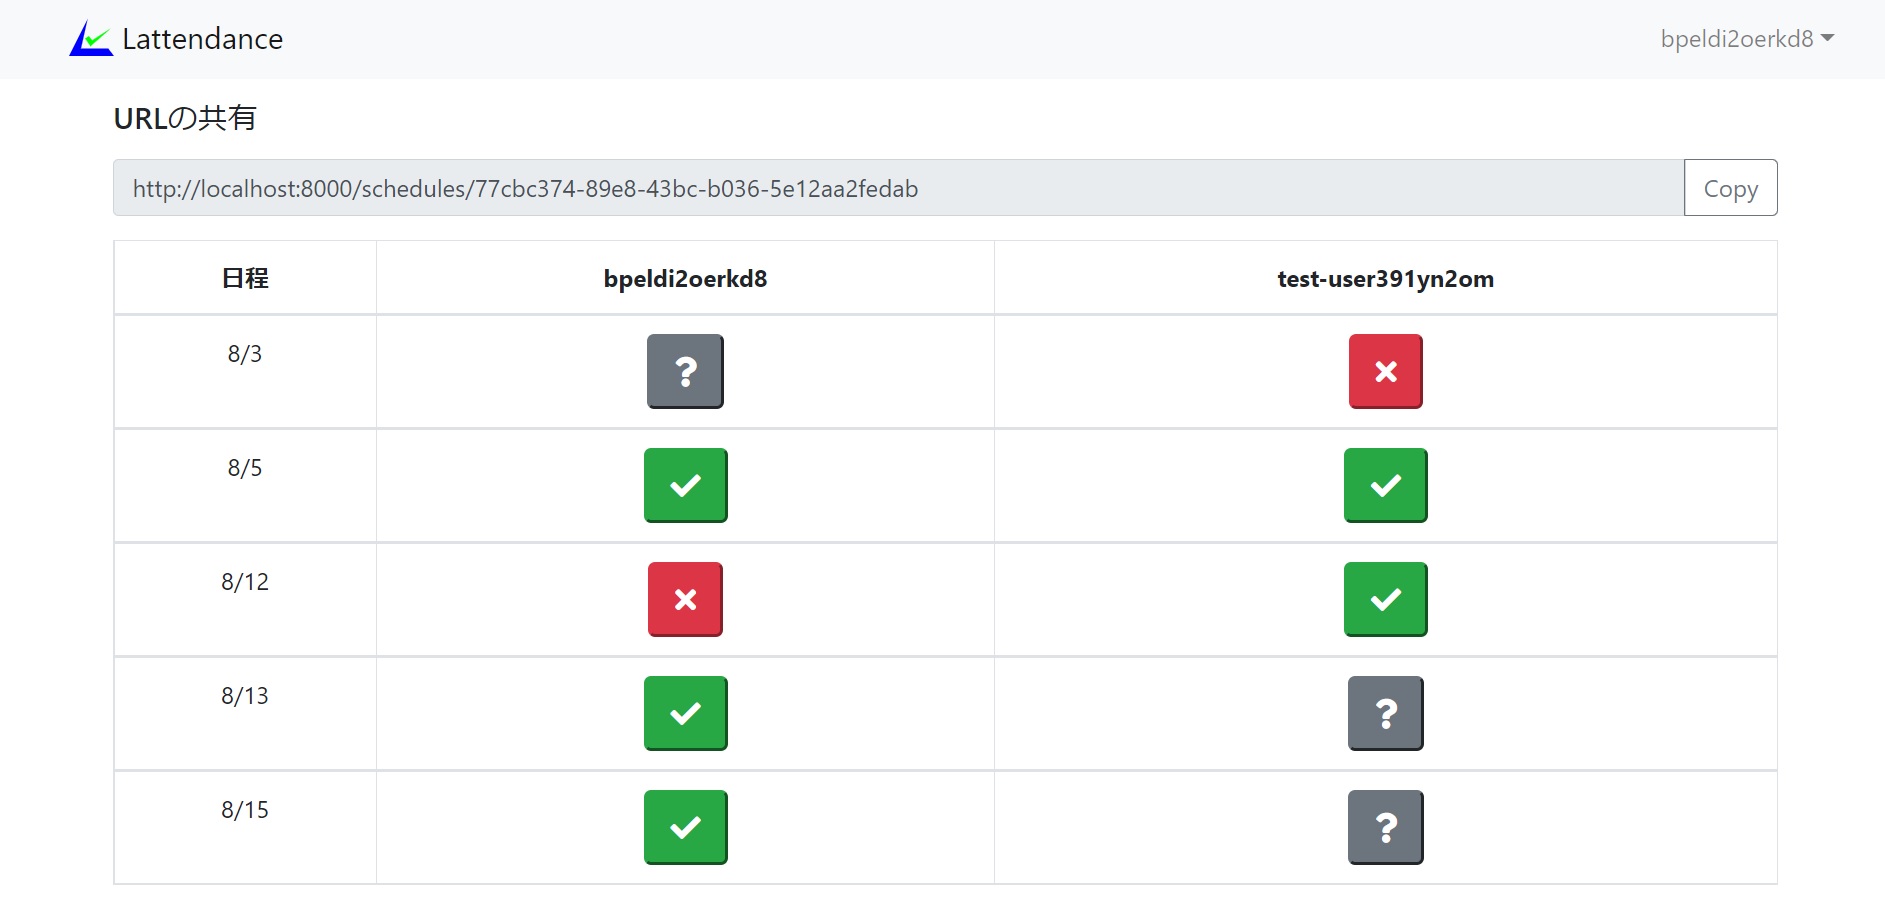Click the 8/13 date cell

pyautogui.click(x=245, y=713)
